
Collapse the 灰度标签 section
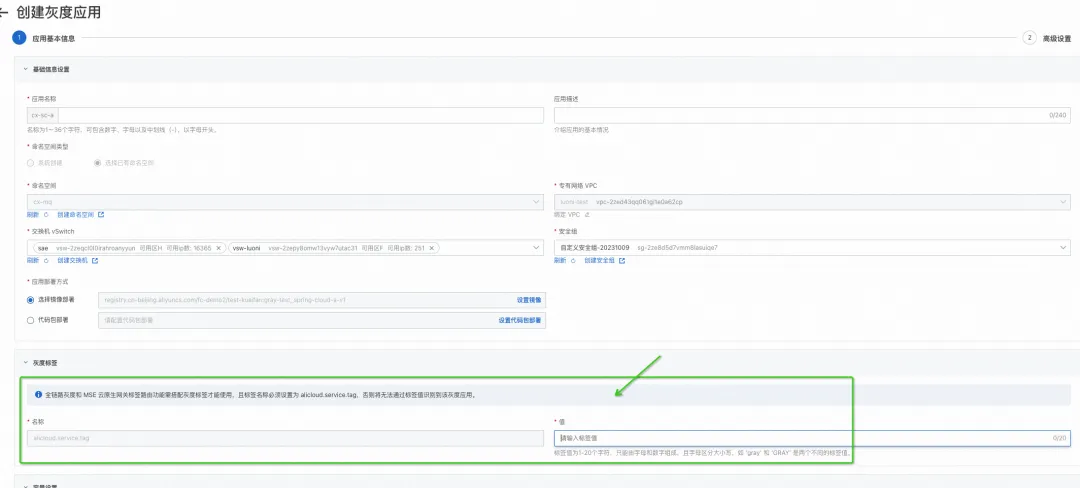pyautogui.click(x=25, y=362)
